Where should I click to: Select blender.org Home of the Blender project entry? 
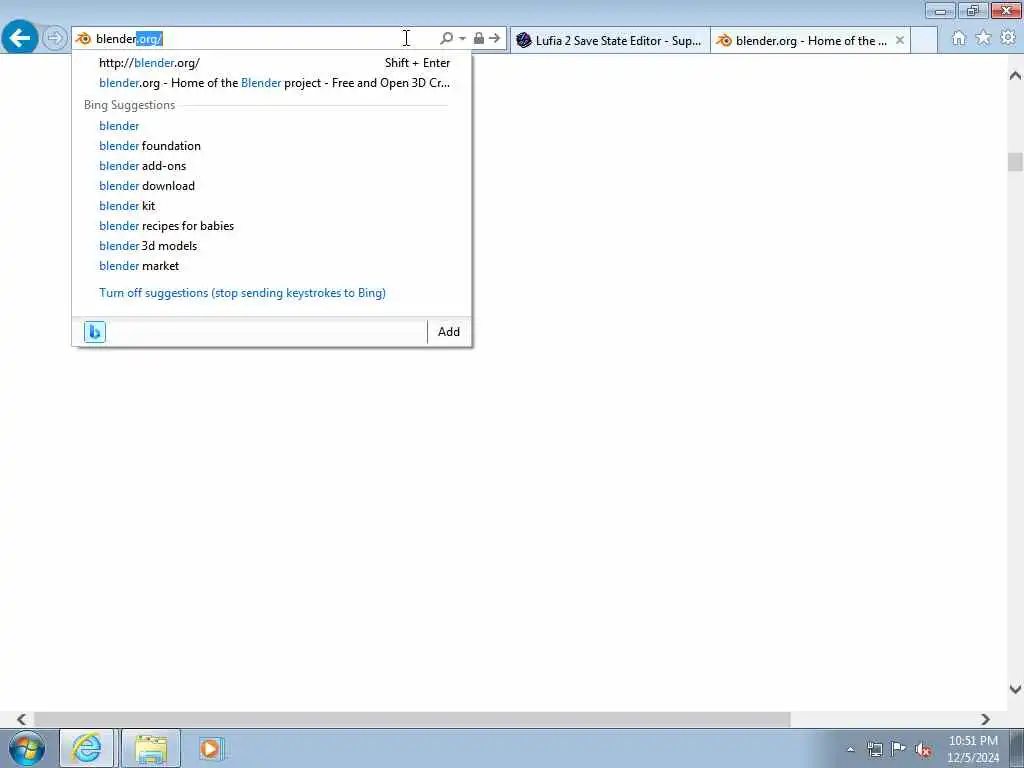272,83
